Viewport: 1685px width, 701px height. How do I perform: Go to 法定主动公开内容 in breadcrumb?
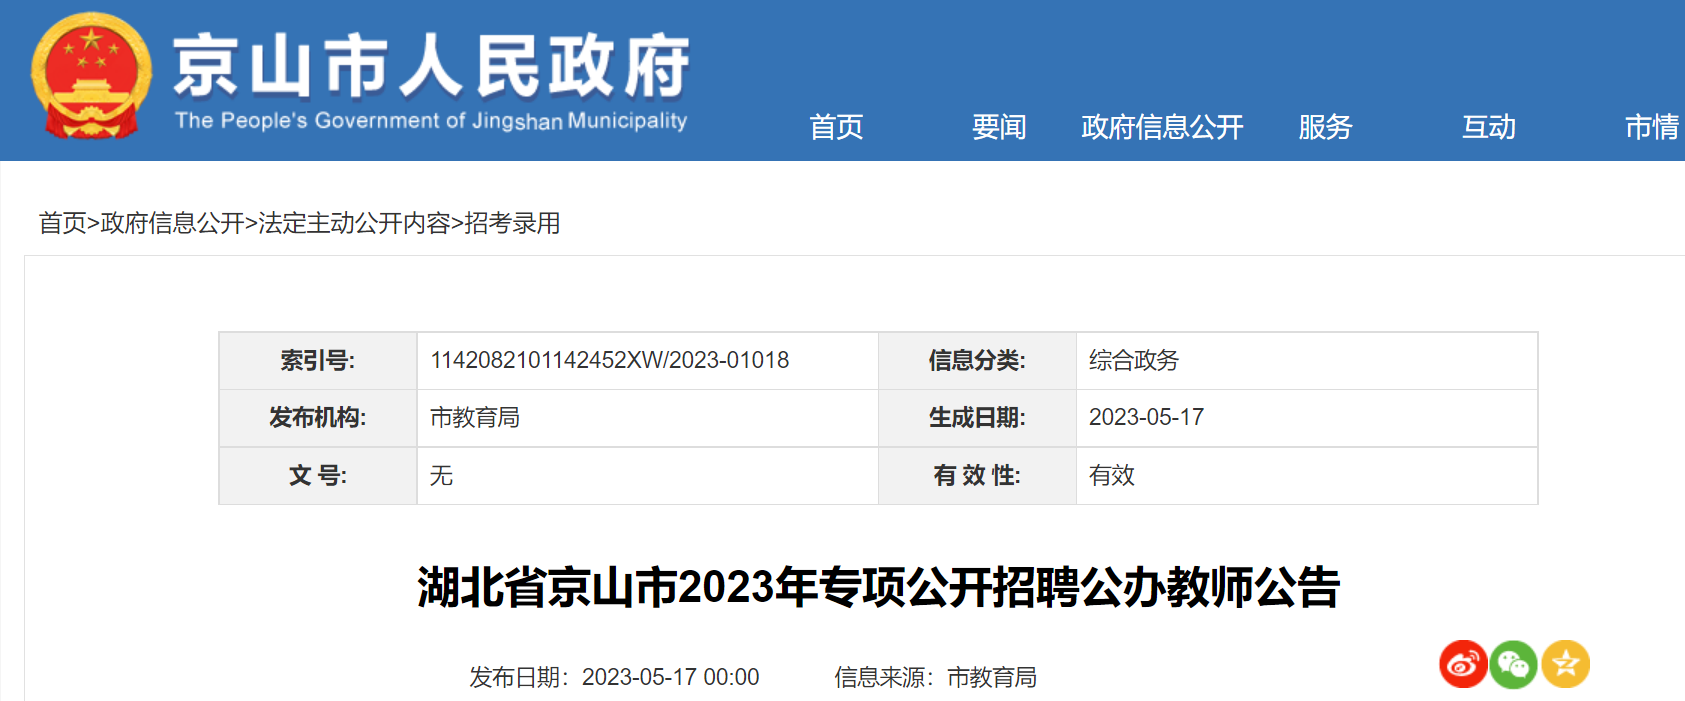click(355, 223)
